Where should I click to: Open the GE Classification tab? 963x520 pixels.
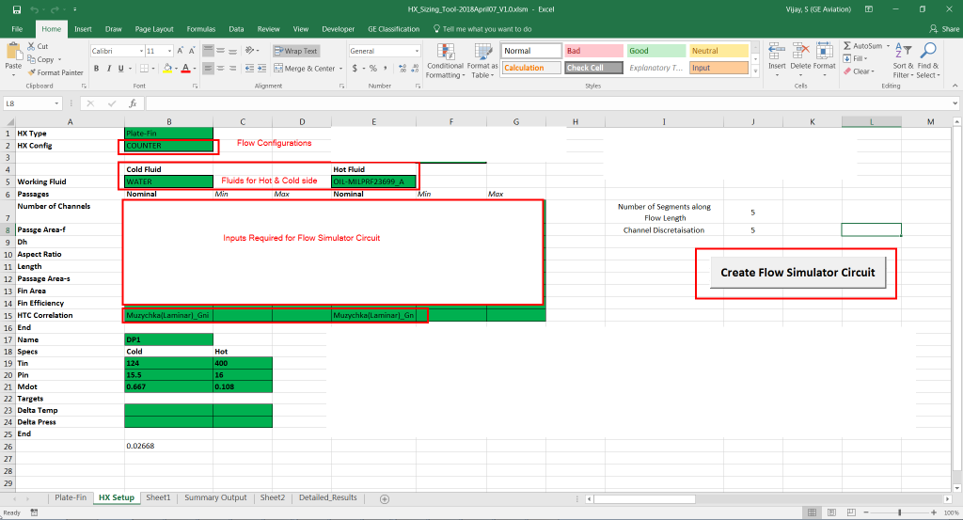click(x=393, y=29)
